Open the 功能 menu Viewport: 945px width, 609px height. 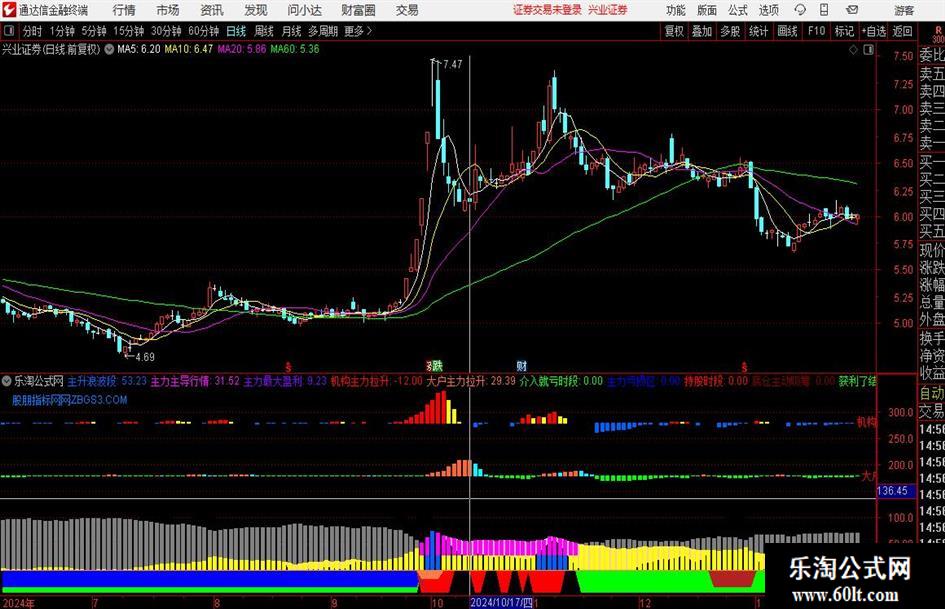pos(676,10)
